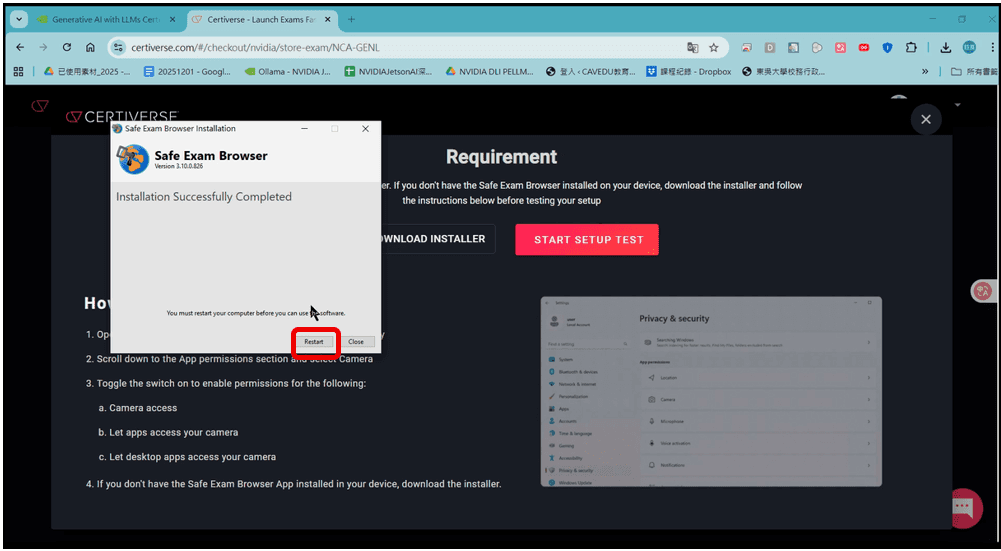Open a new browser tab

[x=351, y=20]
